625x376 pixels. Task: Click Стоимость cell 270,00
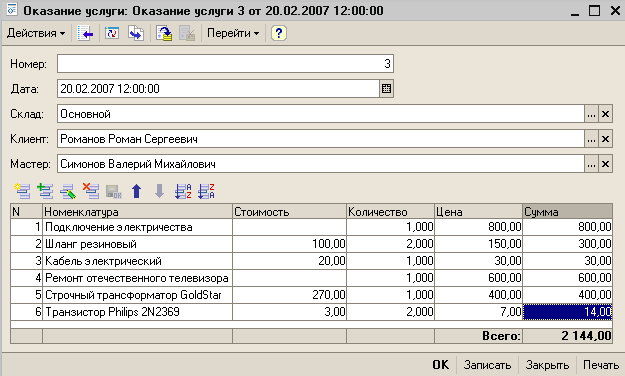[x=289, y=295]
